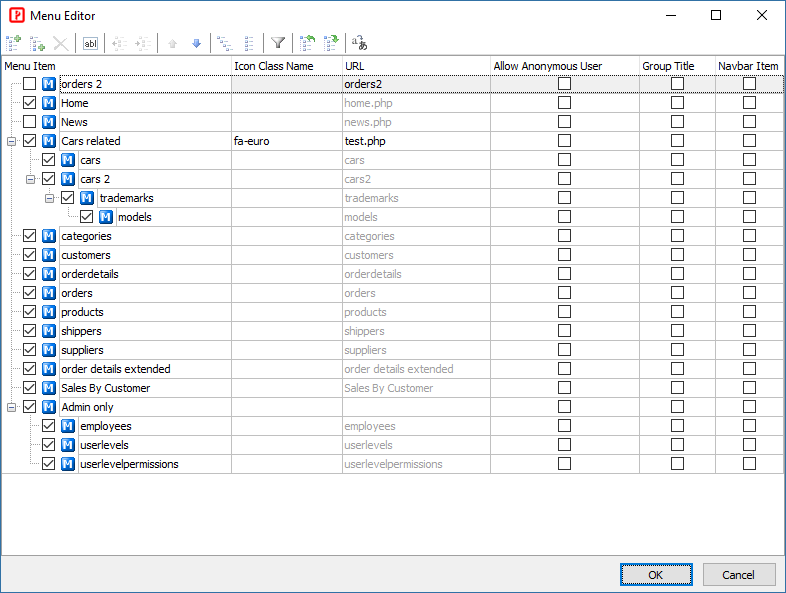The width and height of the screenshot is (786, 593).
Task: Click the list icon with green down arrow
Action: click(x=331, y=43)
